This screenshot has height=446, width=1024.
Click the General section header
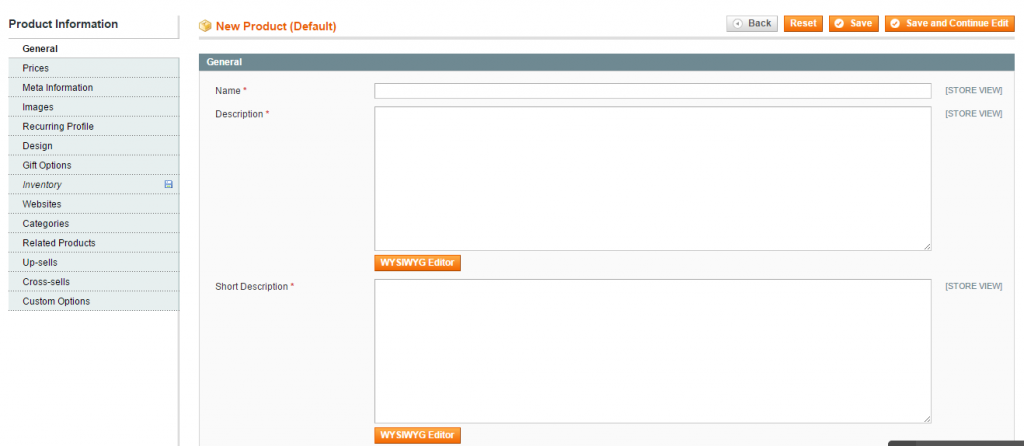[606, 62]
